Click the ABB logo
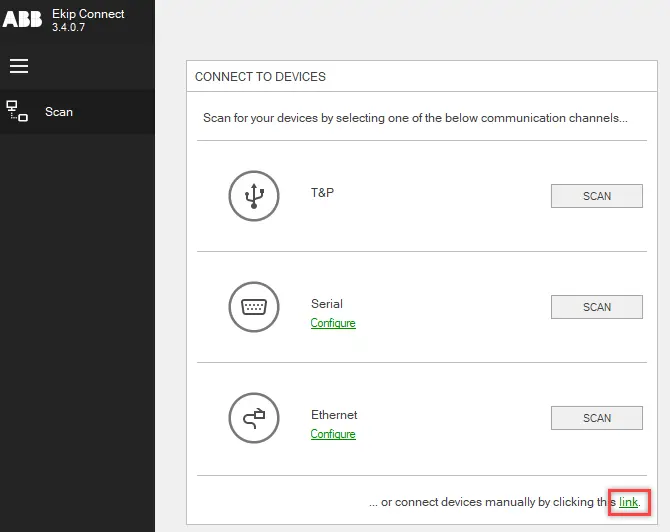The image size is (670, 532). pos(22,20)
